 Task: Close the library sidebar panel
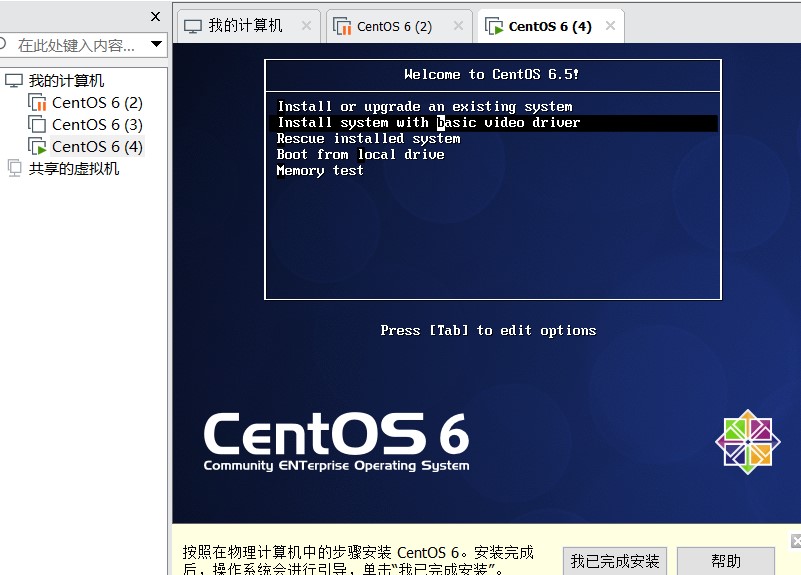click(x=156, y=16)
